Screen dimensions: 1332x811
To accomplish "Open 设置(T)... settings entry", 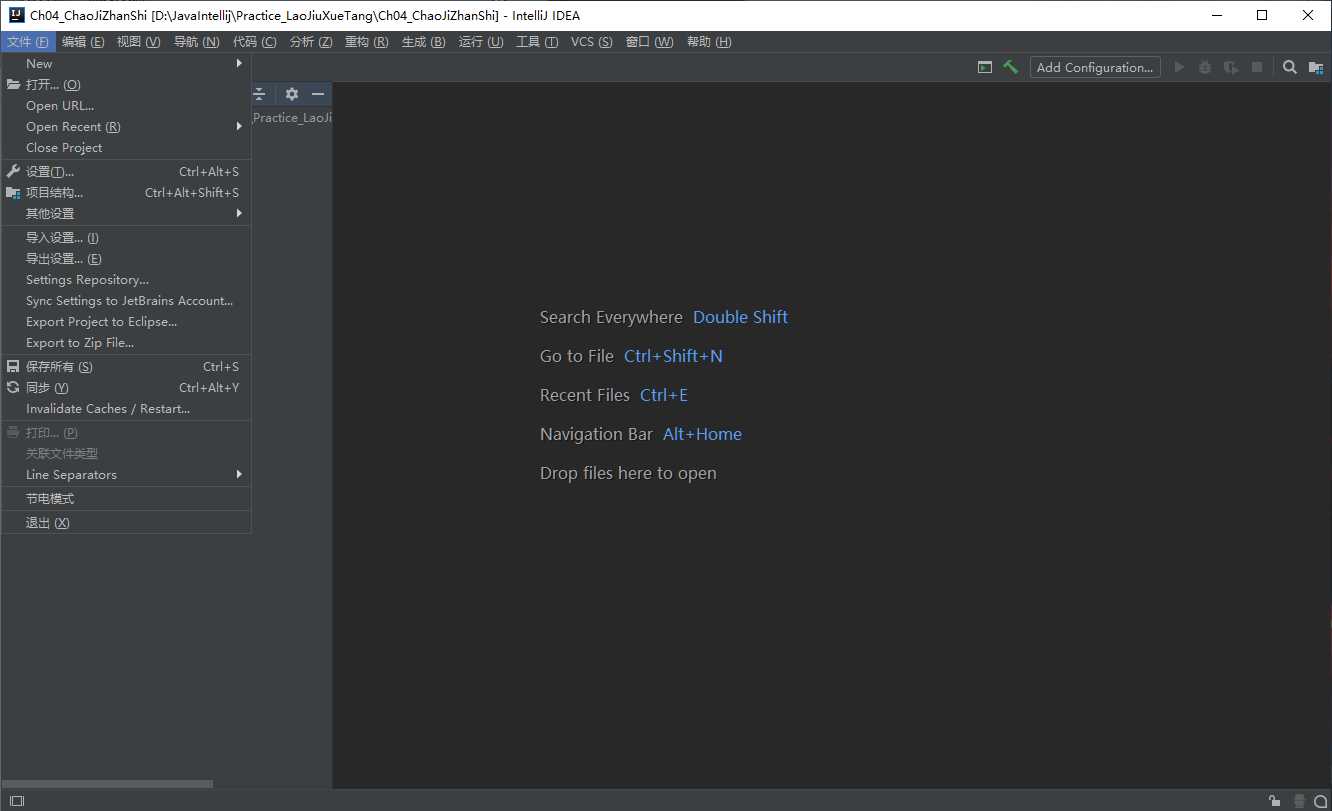I will coord(126,171).
